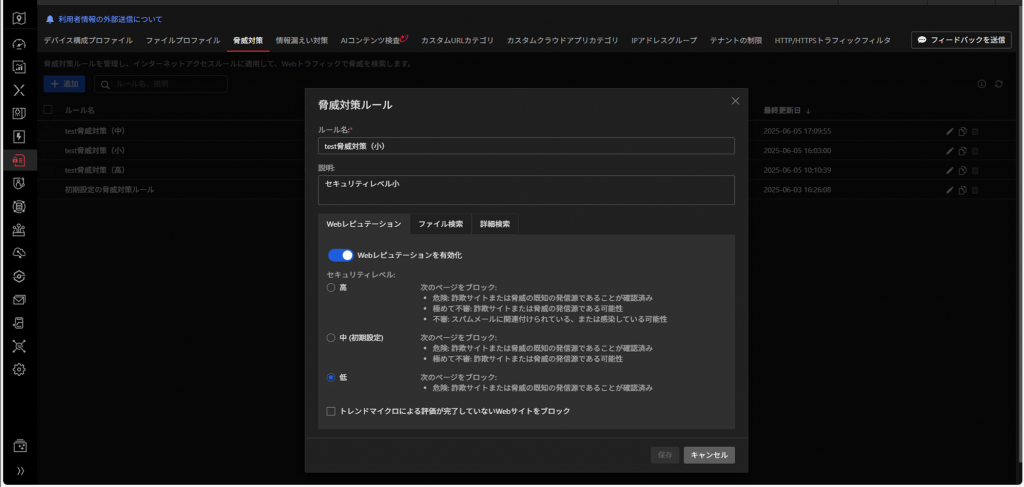Check the トレンドマイクロ unrated websites block checkbox
Viewport: 1024px width, 487px height.
[x=332, y=411]
